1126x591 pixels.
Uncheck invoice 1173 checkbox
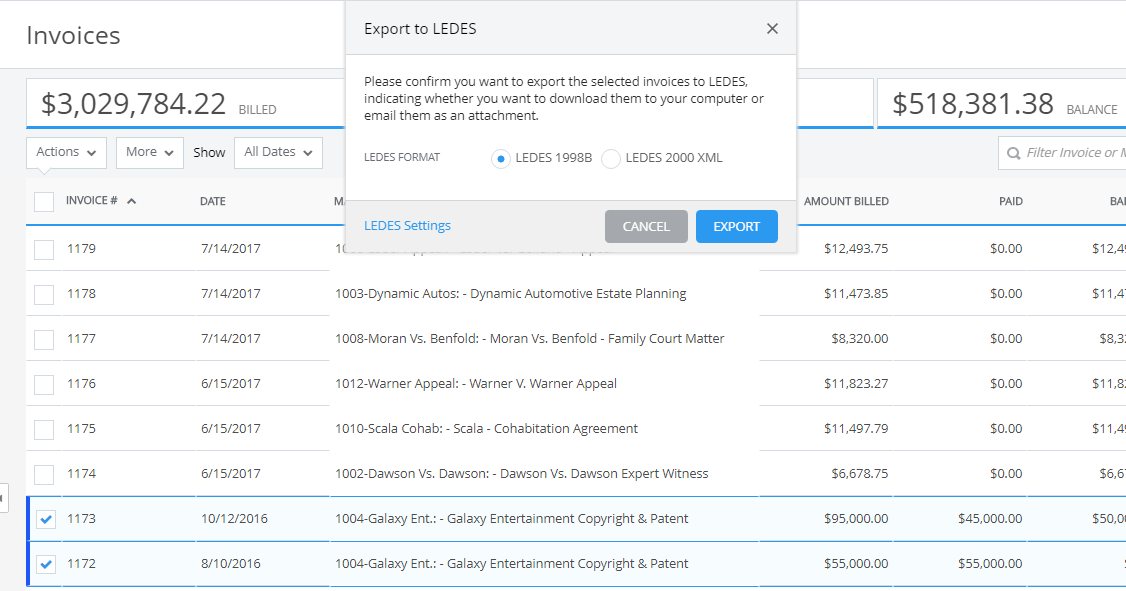click(46, 518)
